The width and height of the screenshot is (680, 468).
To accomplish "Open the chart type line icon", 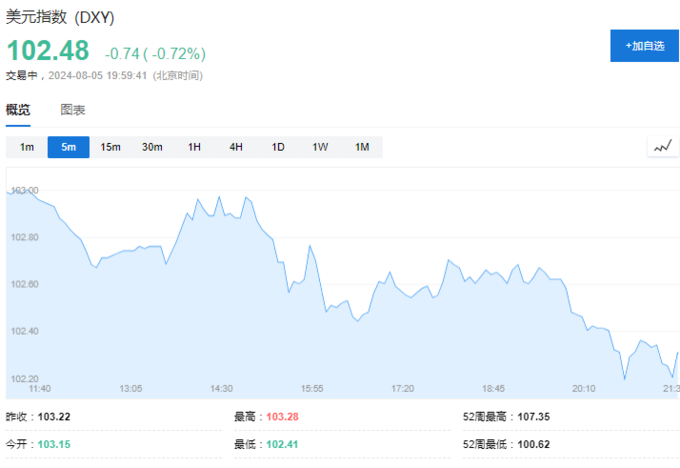I will [x=662, y=147].
